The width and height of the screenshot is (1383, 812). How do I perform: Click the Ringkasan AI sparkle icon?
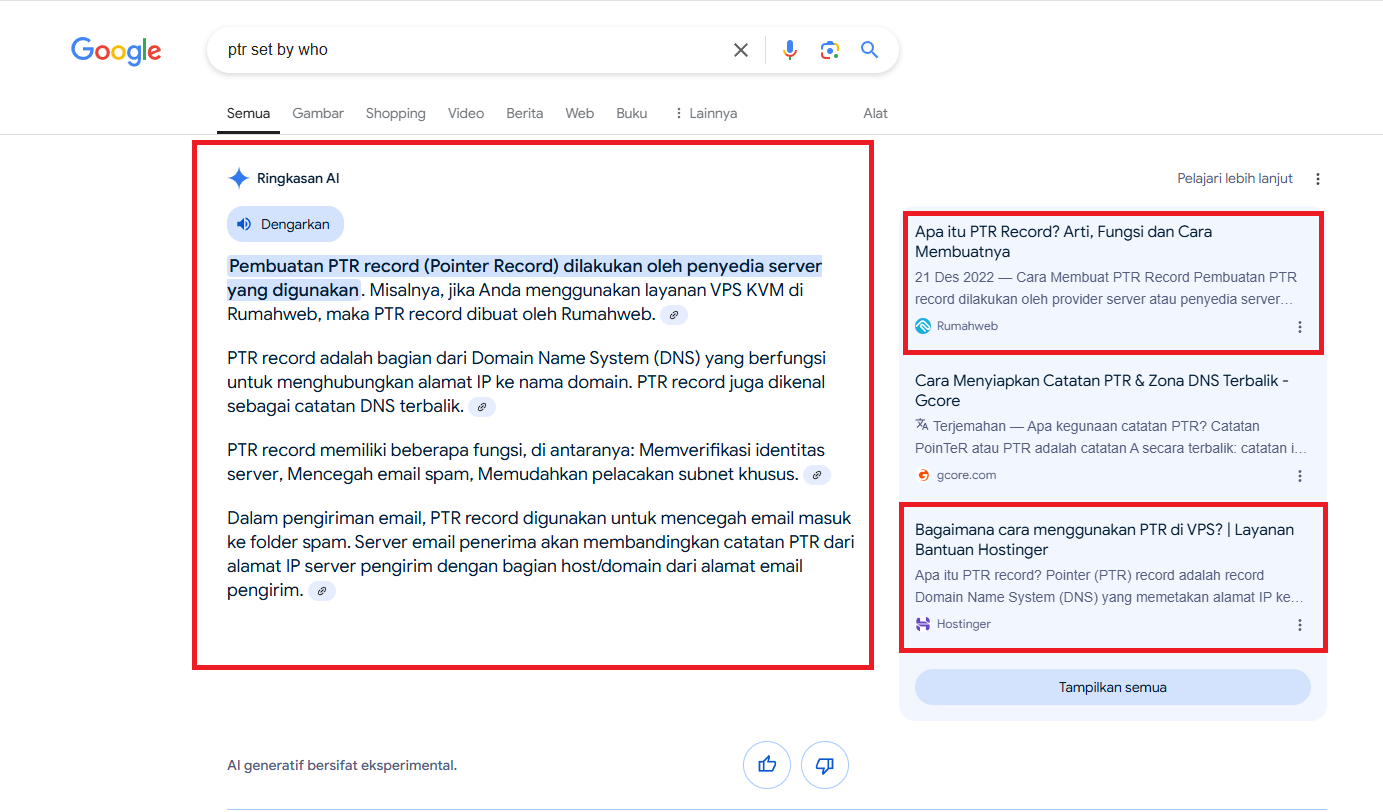point(238,179)
